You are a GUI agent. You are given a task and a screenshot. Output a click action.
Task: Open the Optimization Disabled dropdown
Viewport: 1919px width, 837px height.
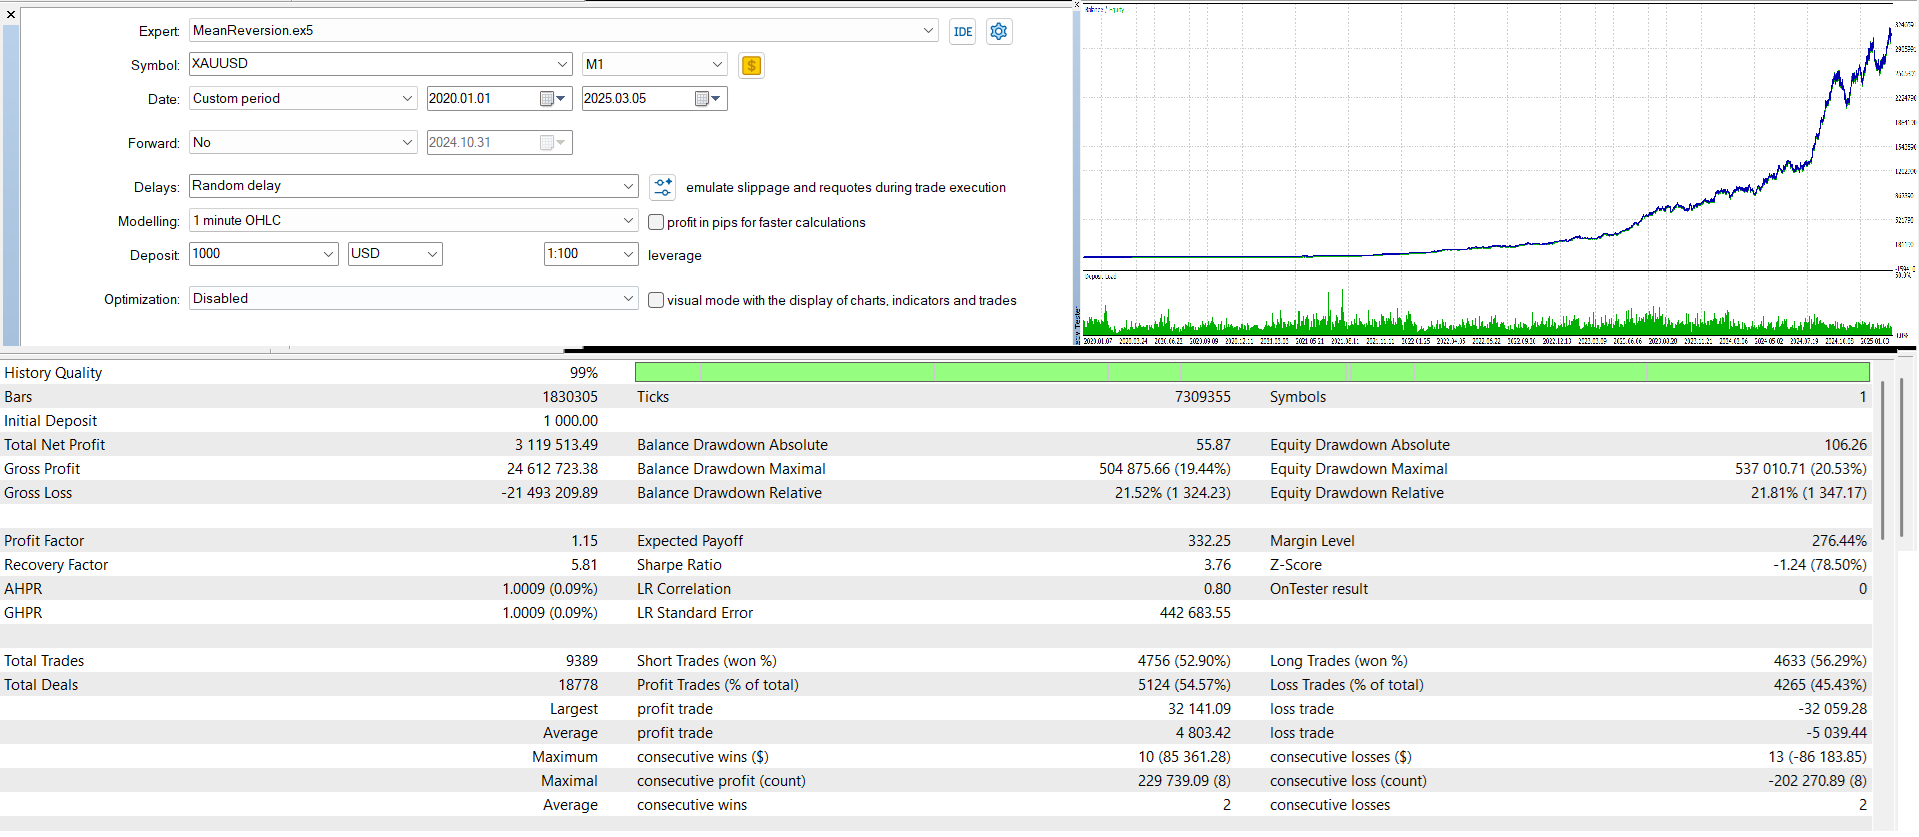click(x=628, y=298)
